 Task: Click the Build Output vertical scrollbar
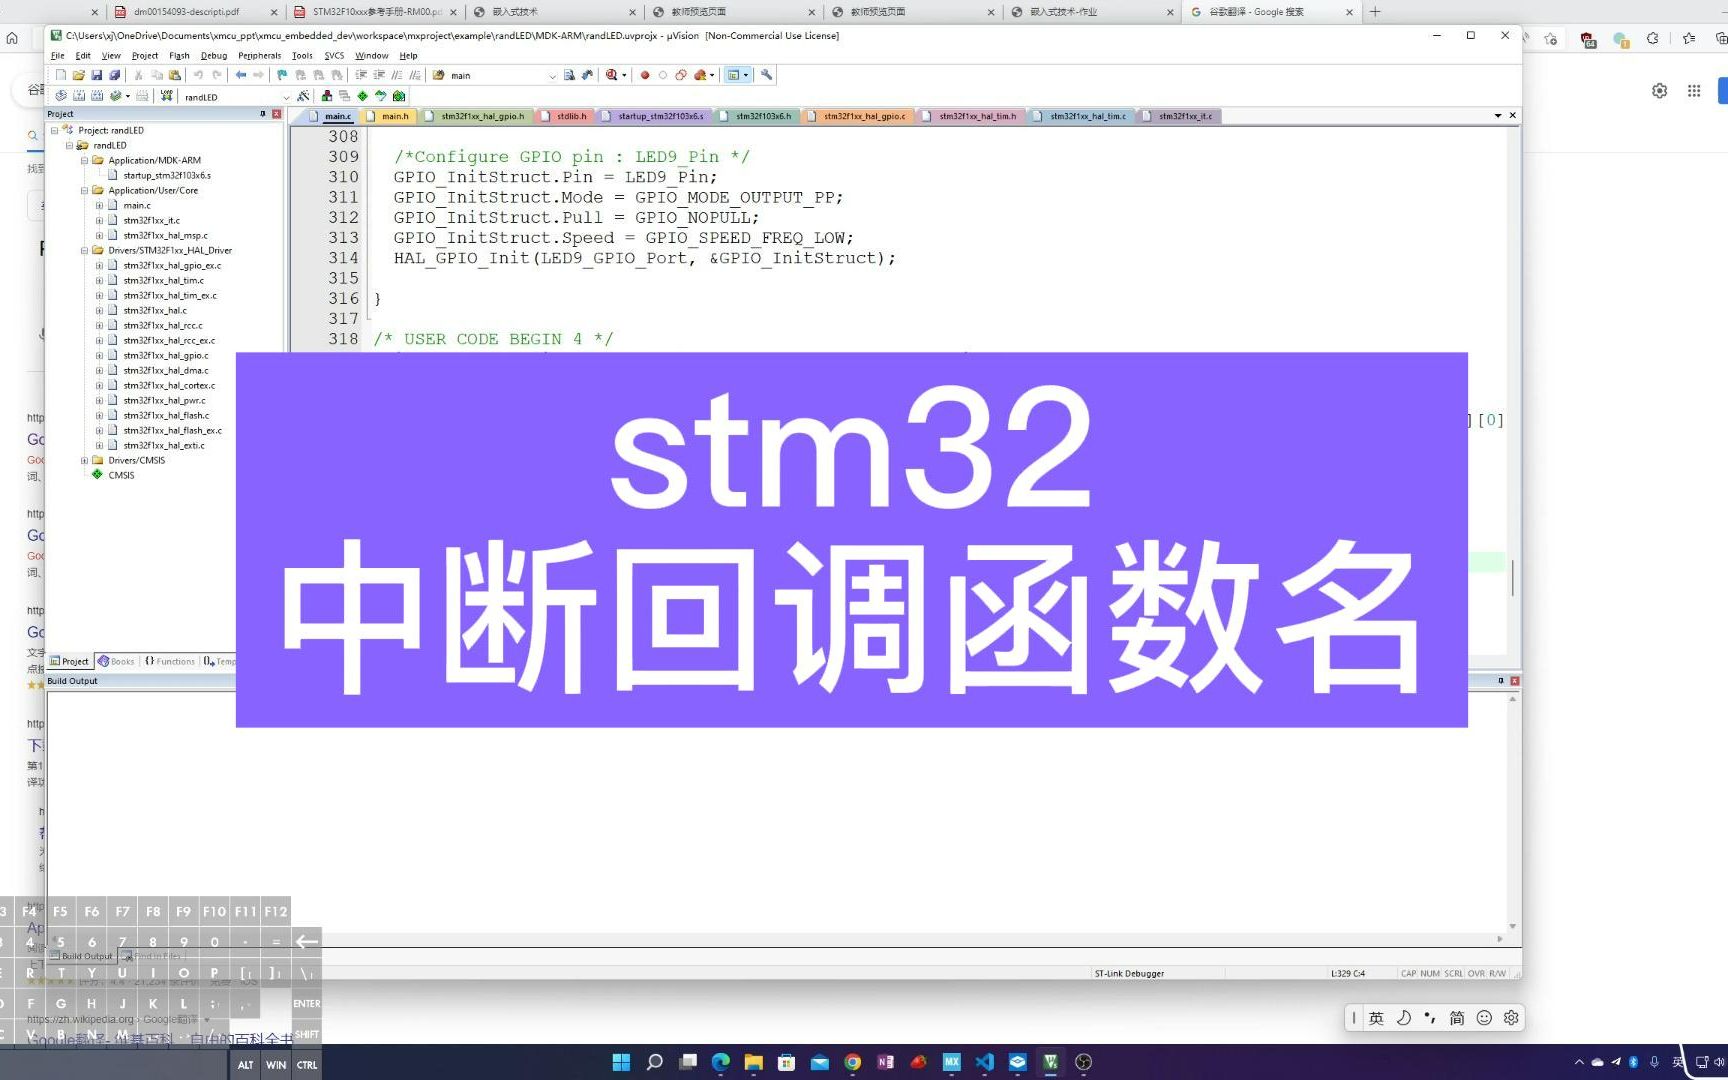[1512, 812]
